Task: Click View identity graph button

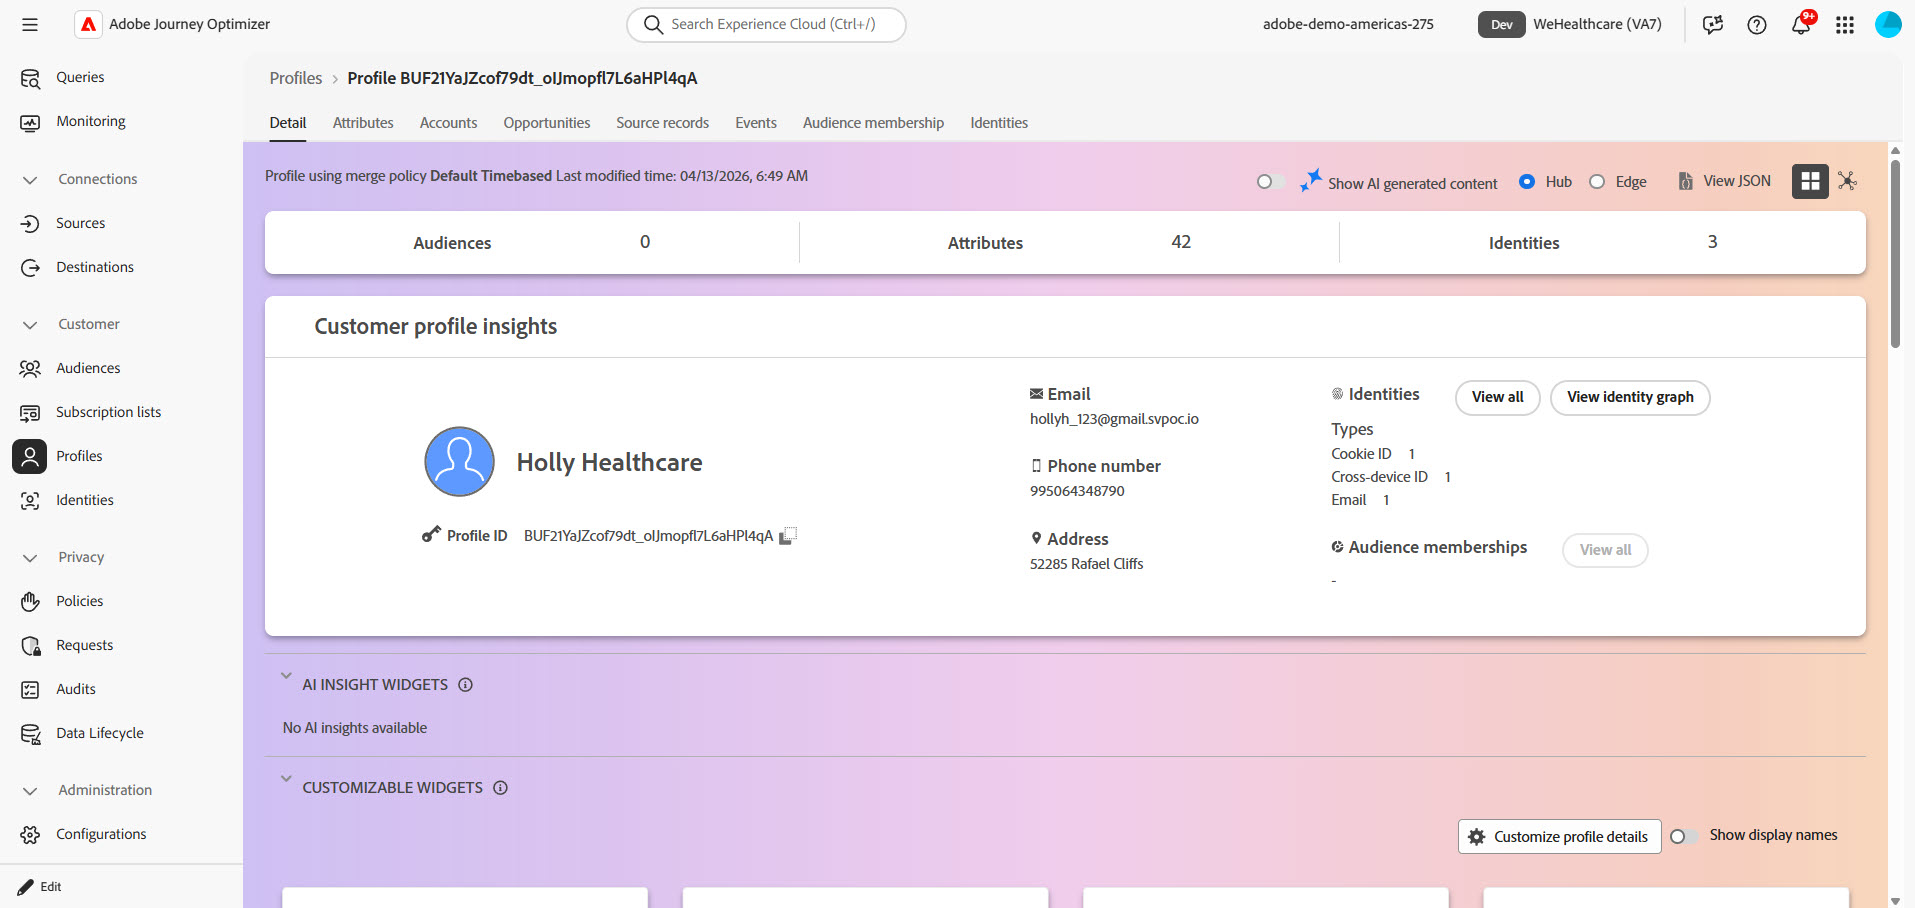Action: pos(1630,397)
